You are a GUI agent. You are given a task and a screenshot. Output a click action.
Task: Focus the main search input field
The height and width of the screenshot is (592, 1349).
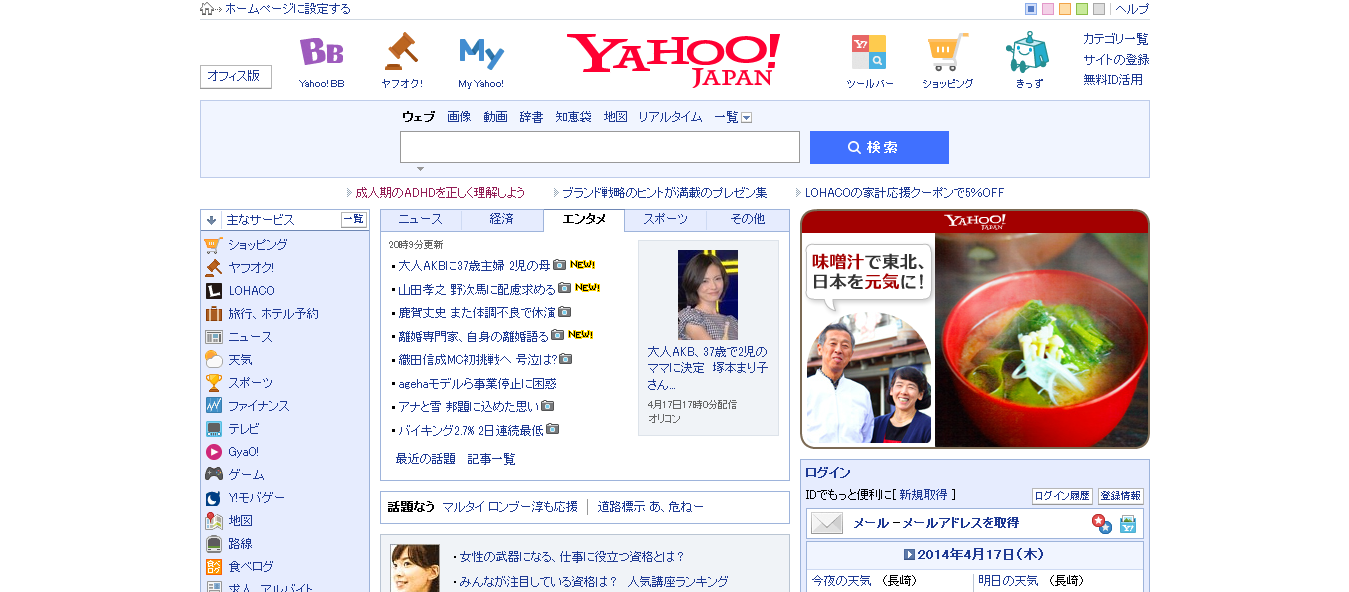tap(600, 147)
